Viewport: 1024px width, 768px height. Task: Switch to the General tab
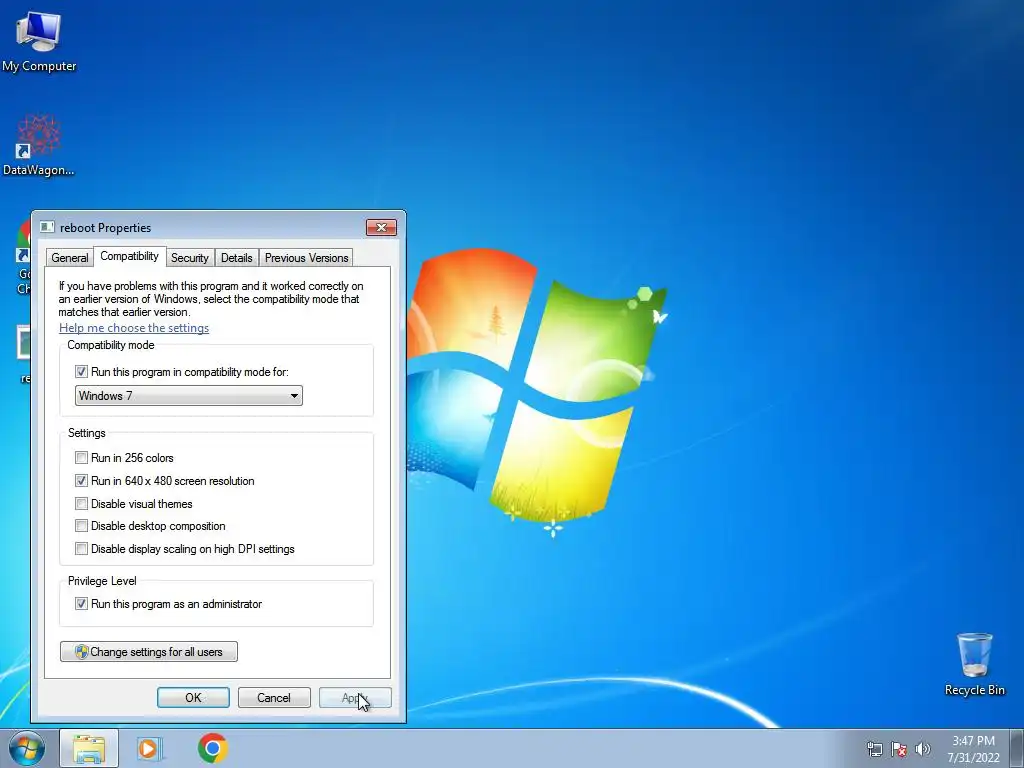(70, 258)
